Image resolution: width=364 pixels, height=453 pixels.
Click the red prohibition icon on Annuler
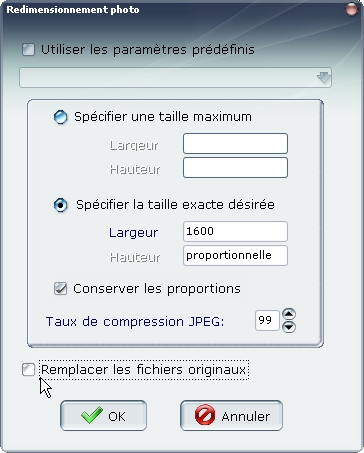205,415
